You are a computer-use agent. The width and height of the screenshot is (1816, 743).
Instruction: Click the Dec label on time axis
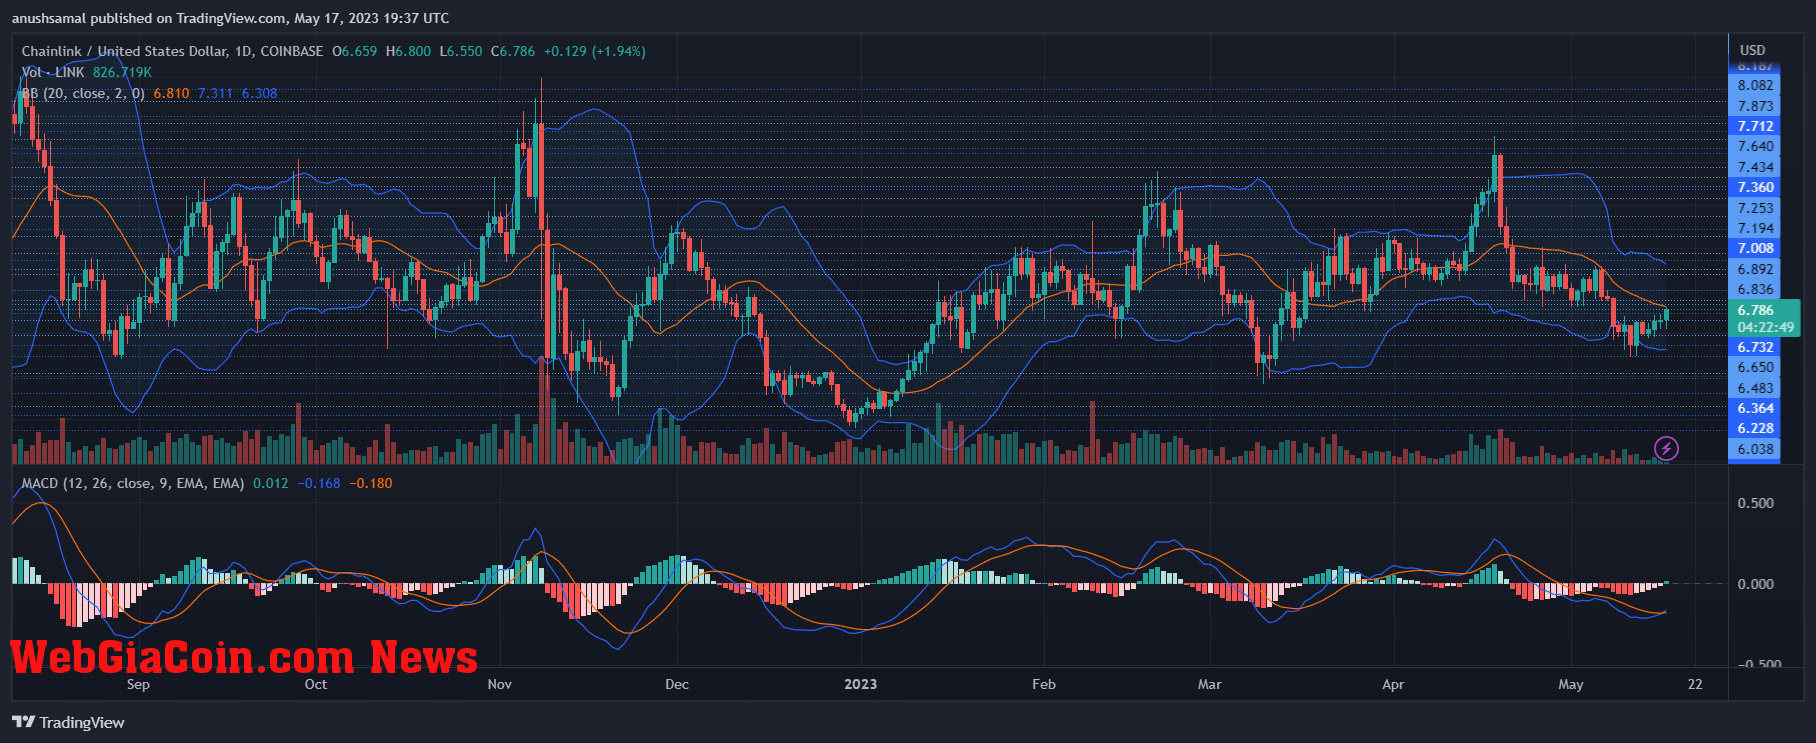[x=677, y=684]
